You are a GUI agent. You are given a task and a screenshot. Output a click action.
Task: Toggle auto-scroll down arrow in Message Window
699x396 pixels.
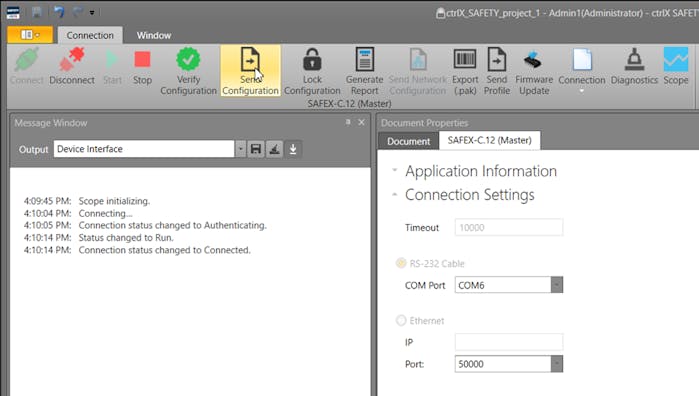pos(293,149)
